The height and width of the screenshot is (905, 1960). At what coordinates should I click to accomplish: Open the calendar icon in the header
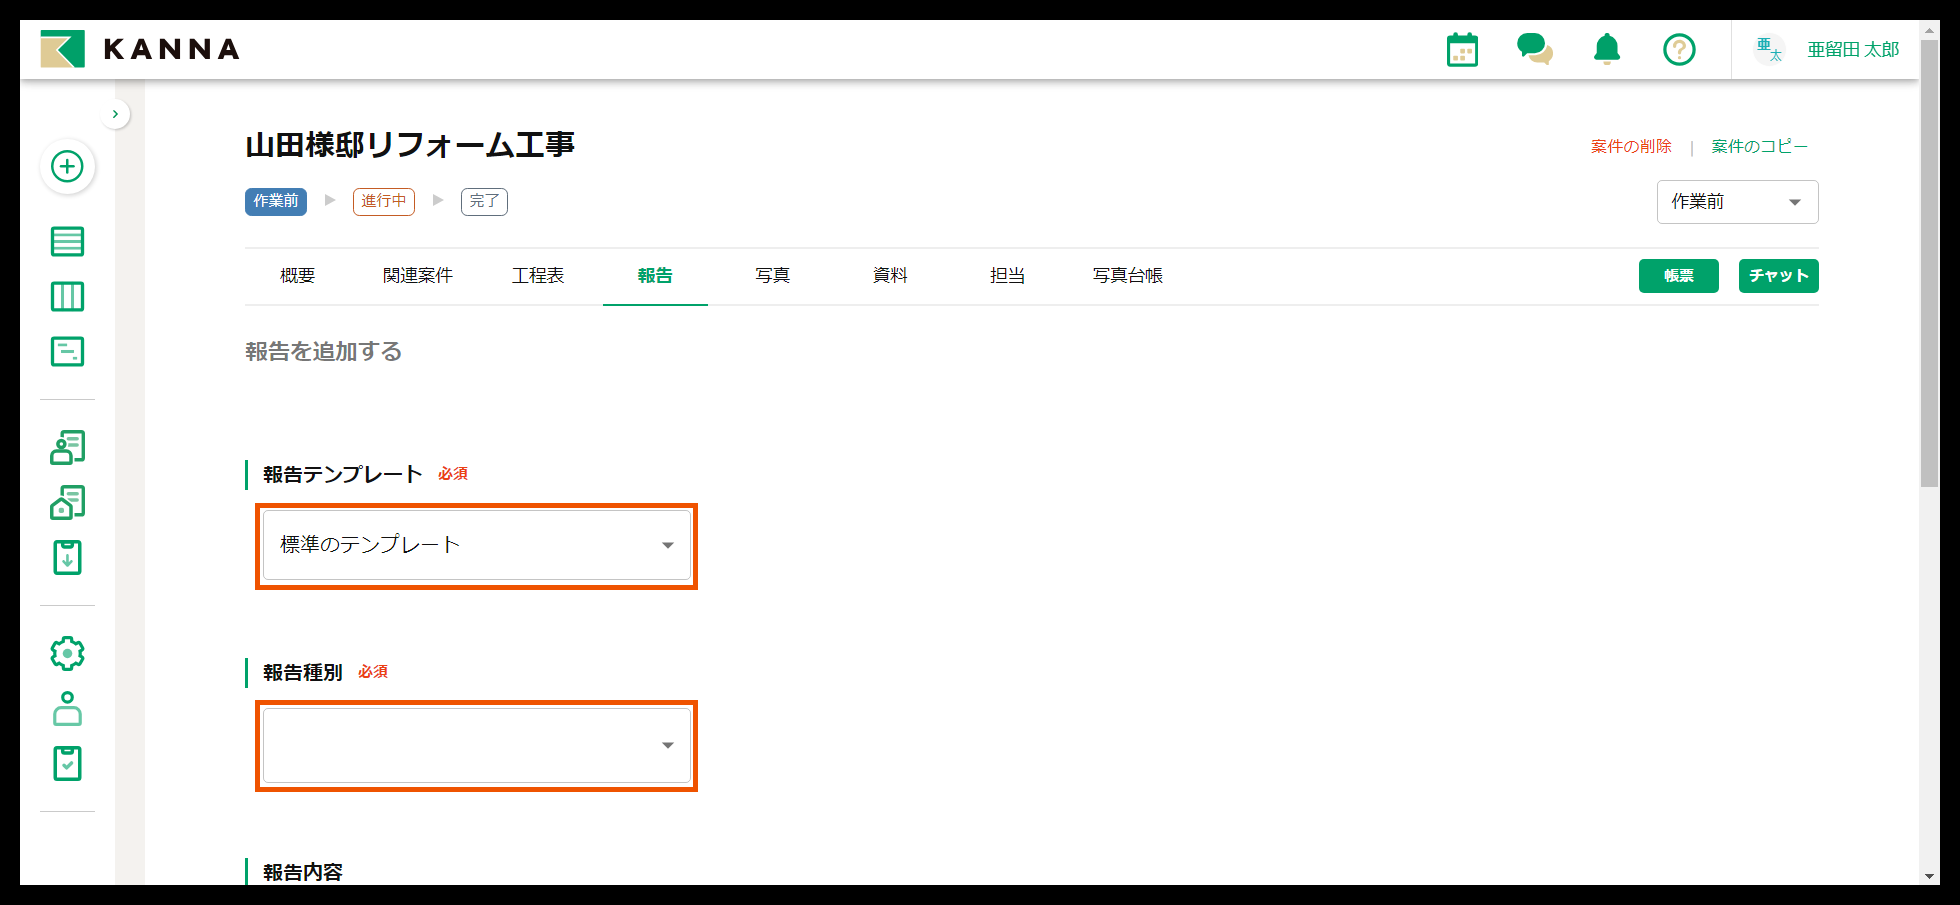(x=1462, y=48)
